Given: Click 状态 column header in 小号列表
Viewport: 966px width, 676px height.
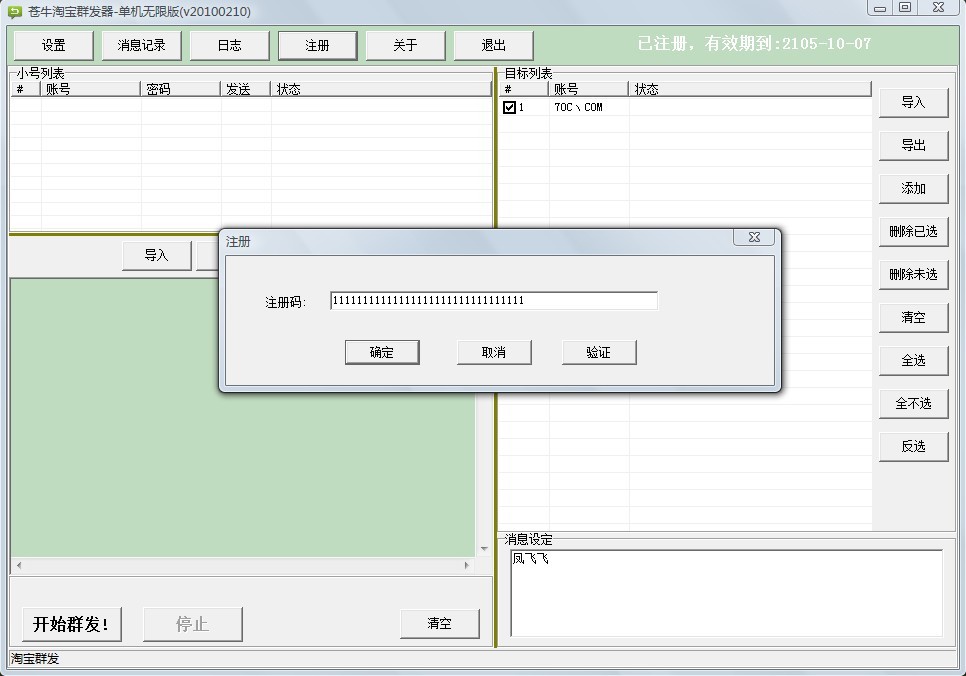Looking at the screenshot, I should [x=381, y=89].
